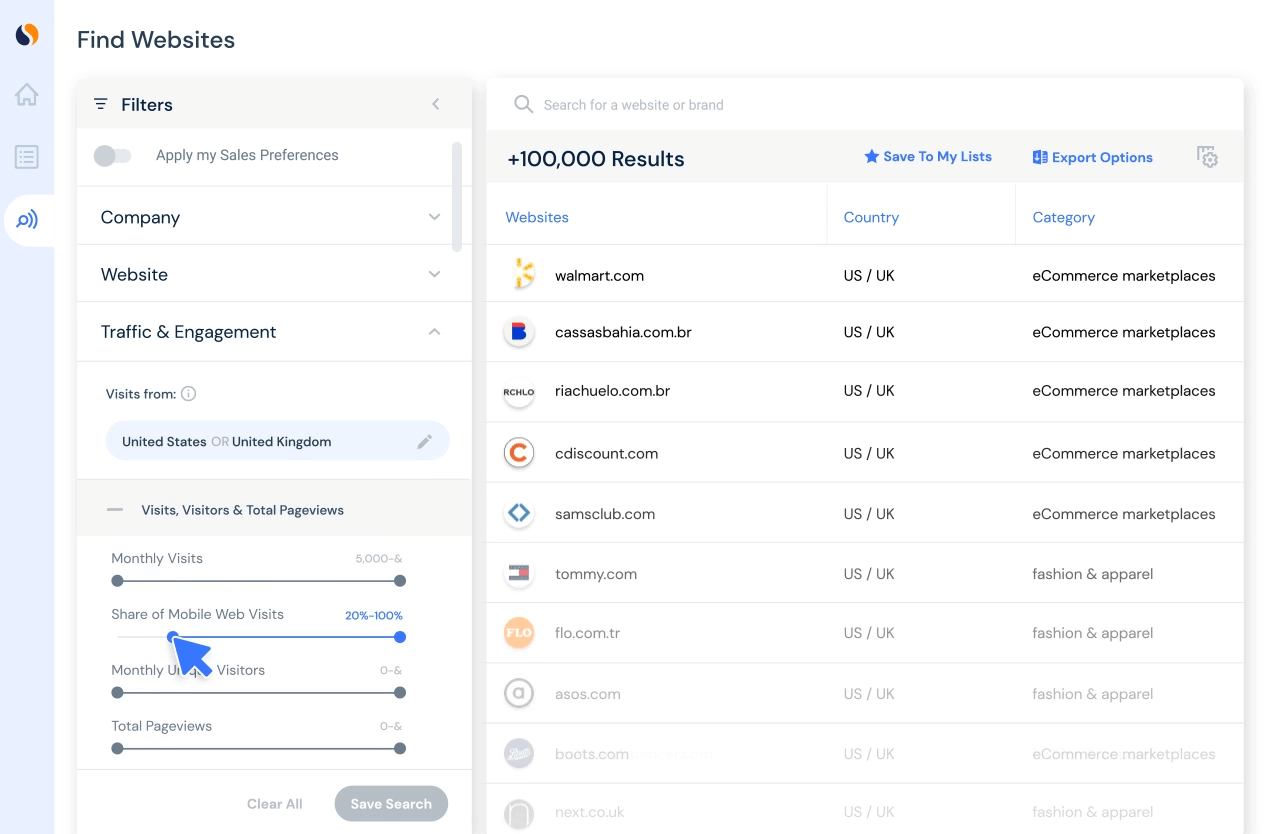Click the Save Search button
Viewport: 1264px width, 834px height.
pyautogui.click(x=391, y=804)
